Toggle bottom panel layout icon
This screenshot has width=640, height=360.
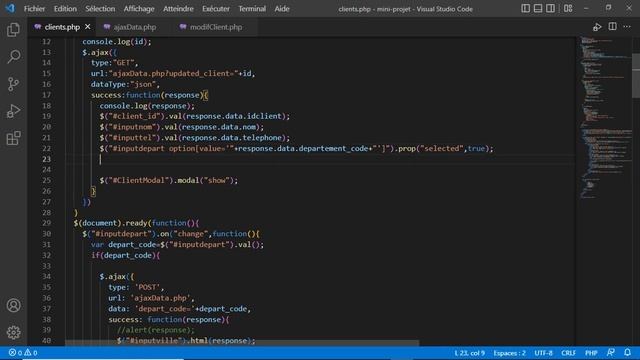point(538,9)
